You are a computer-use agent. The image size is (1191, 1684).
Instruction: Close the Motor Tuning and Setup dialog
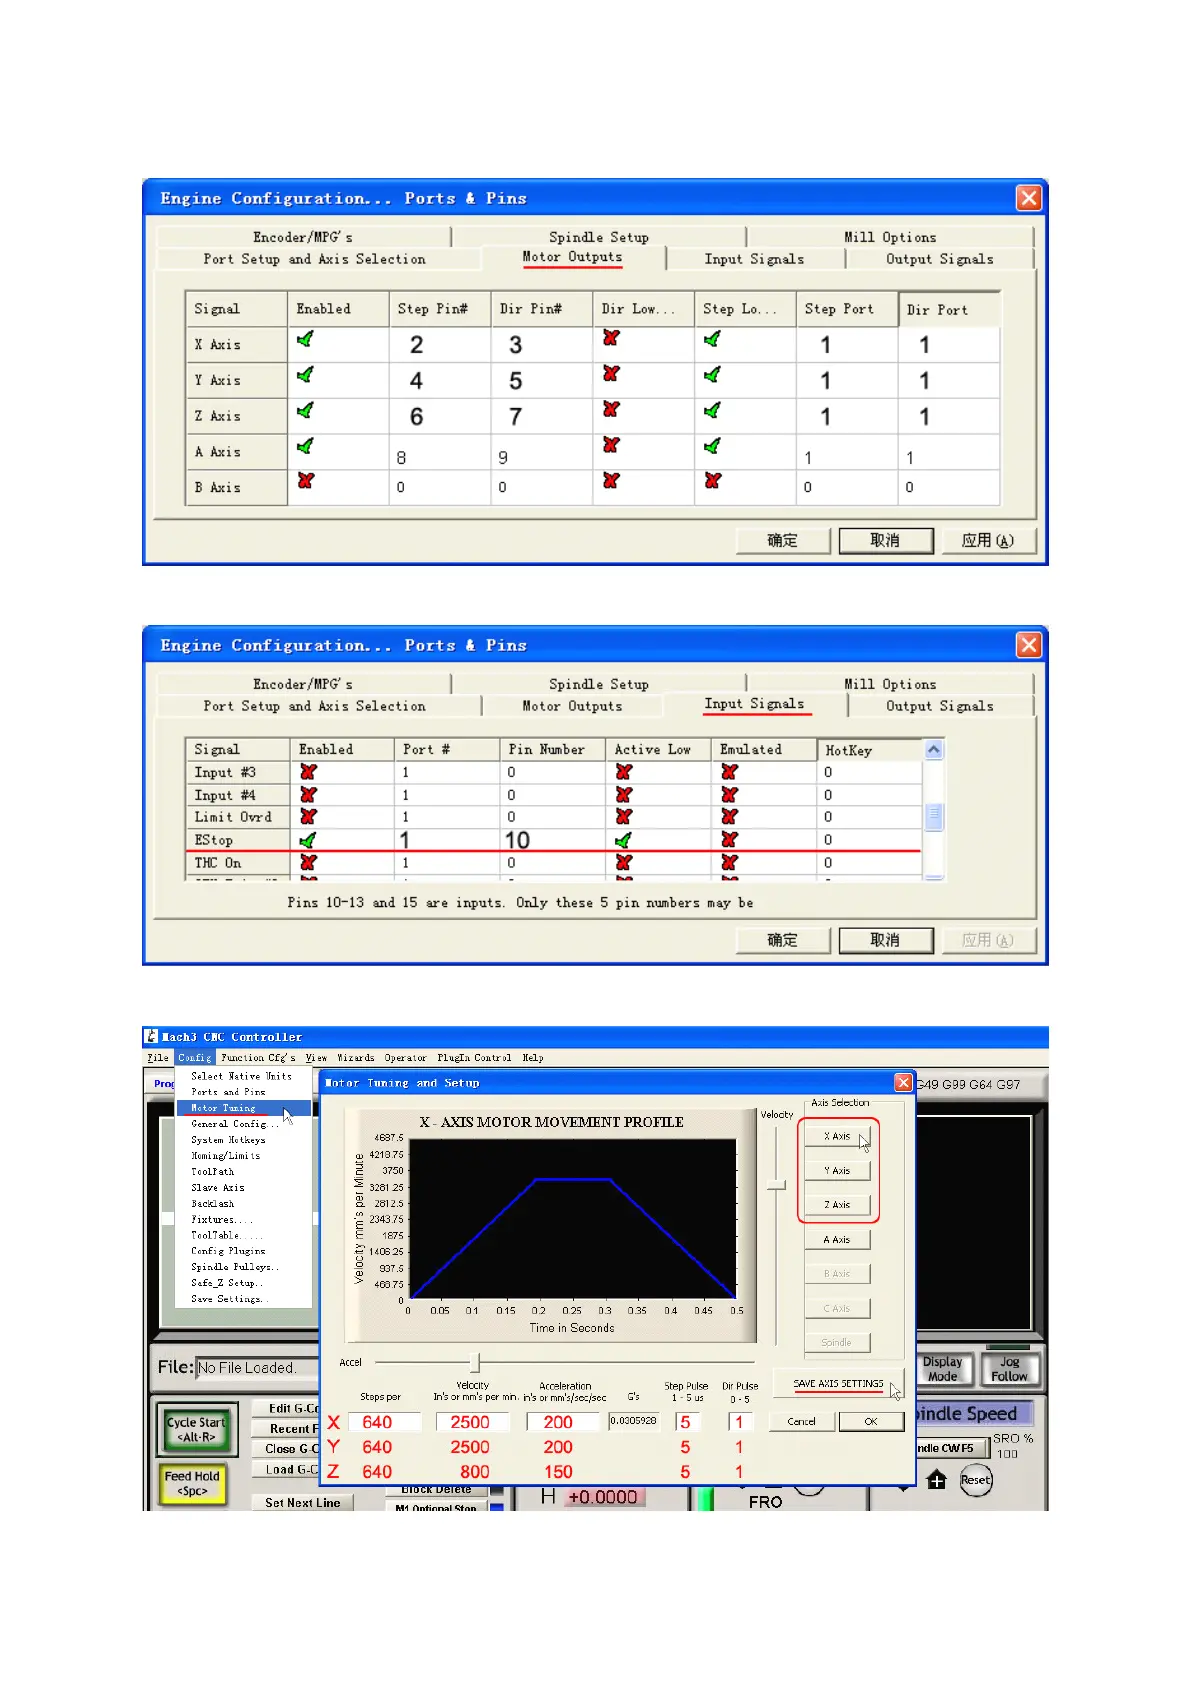point(903,1082)
